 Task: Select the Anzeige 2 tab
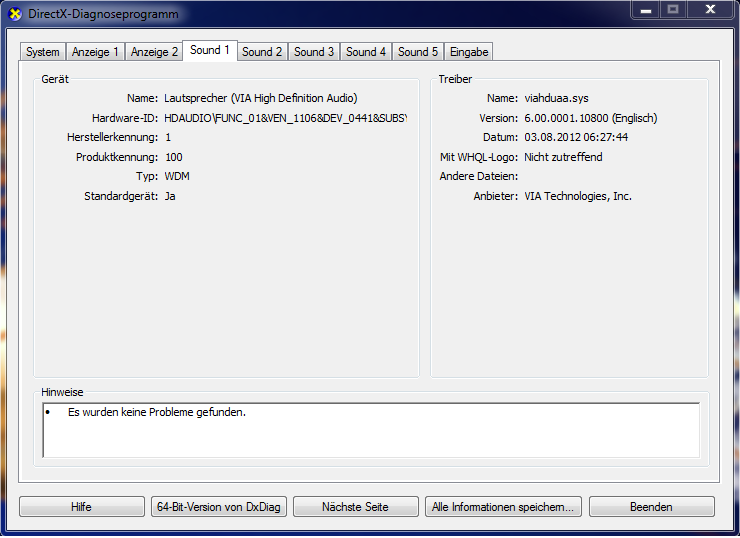tap(154, 52)
